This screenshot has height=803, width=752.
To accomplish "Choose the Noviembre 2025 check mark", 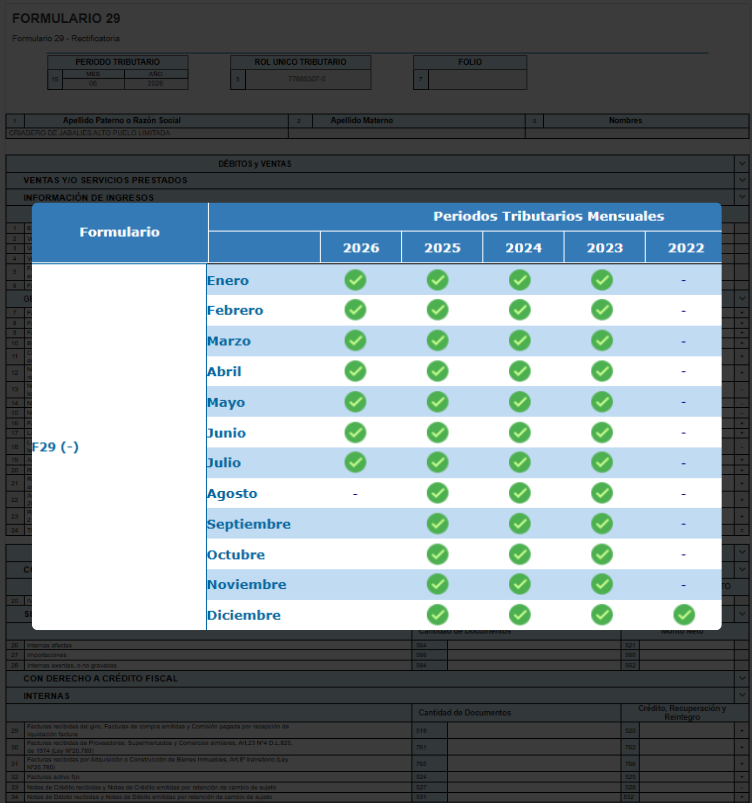I will click(x=437, y=584).
